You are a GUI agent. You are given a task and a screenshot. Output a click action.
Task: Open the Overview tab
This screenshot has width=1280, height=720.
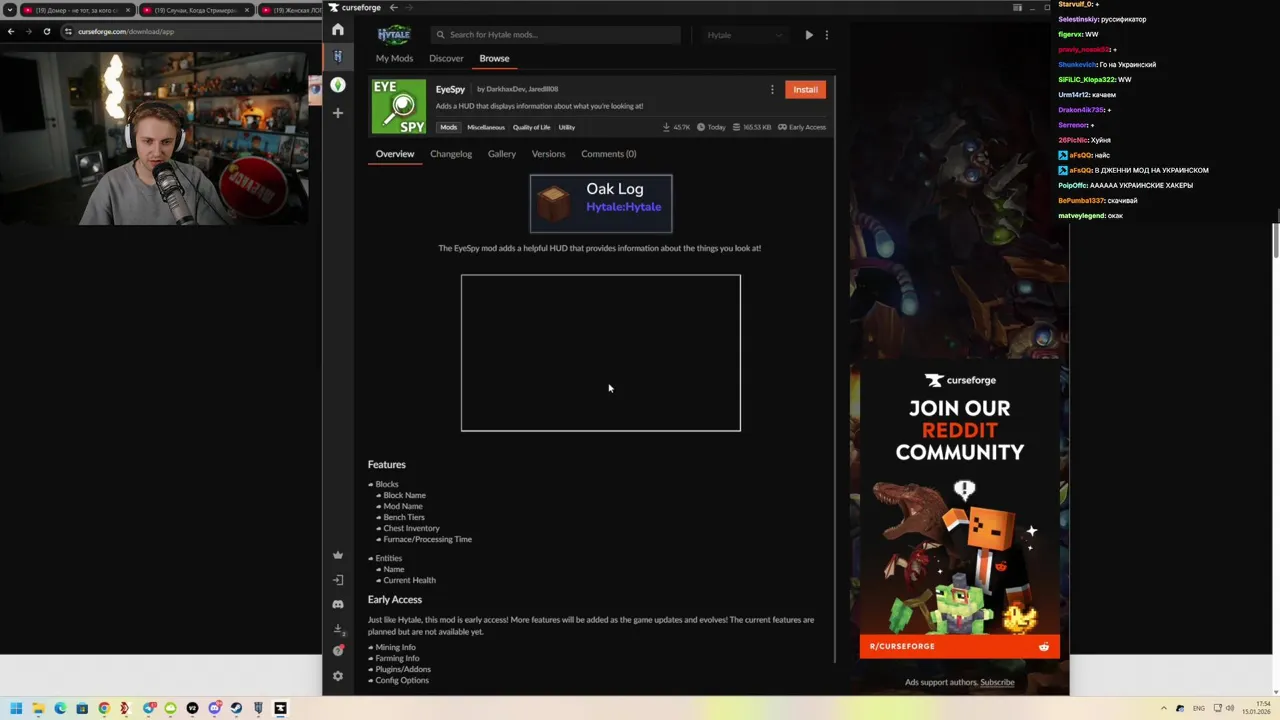(x=395, y=154)
